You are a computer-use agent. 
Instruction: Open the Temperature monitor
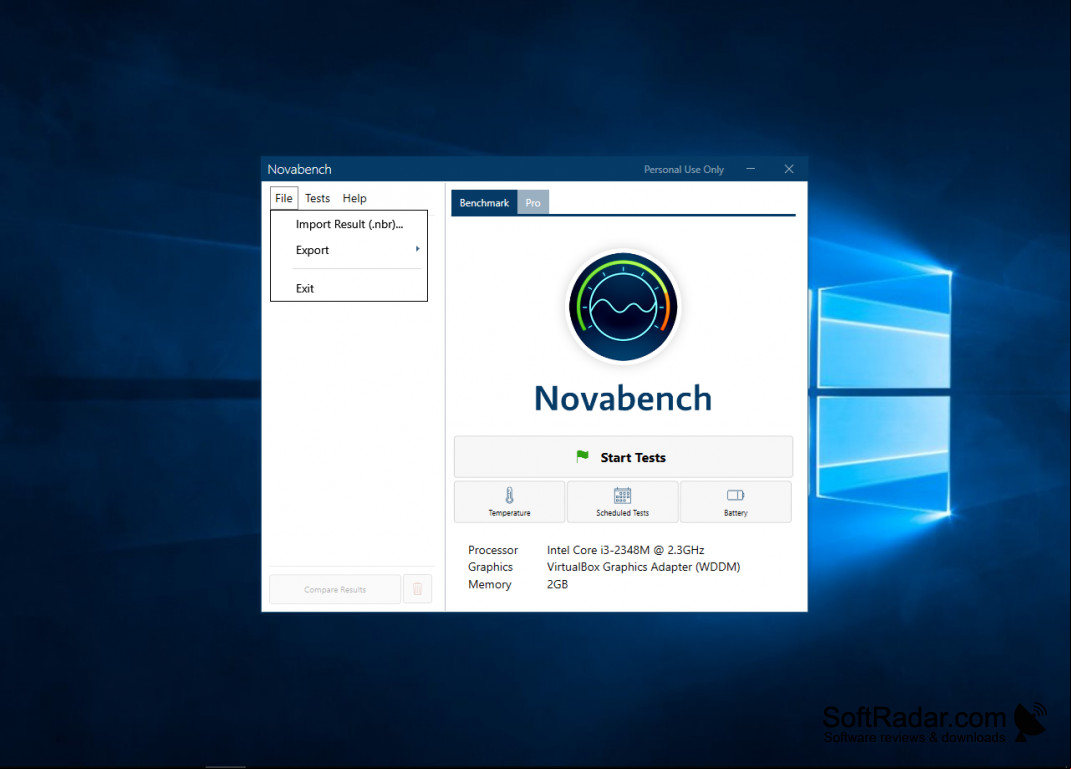(510, 502)
